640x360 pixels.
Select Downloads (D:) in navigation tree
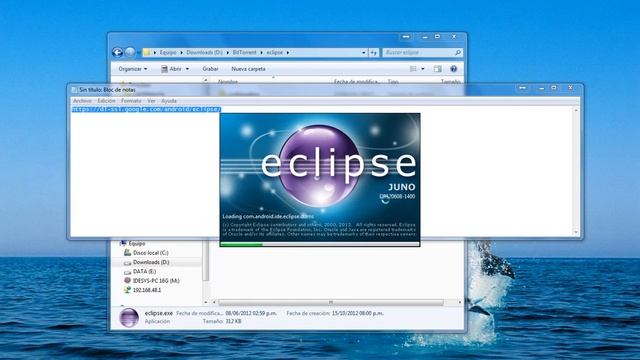[x=151, y=262]
